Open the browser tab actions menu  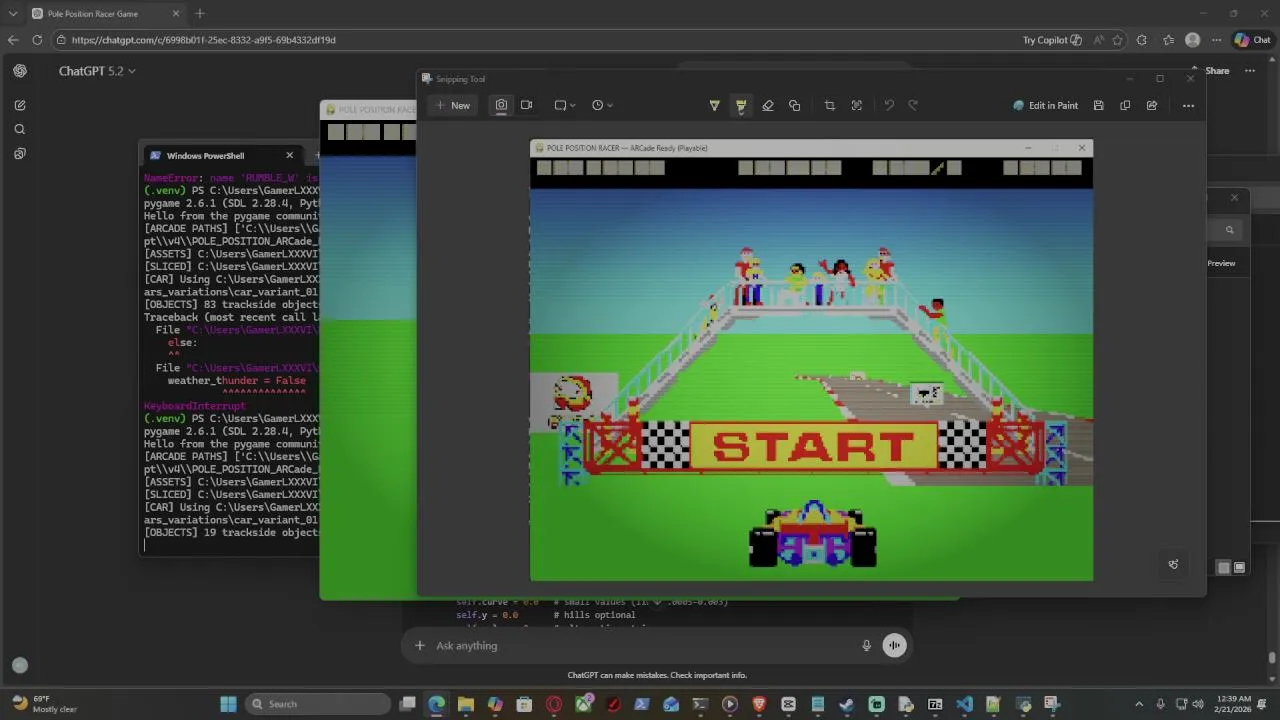click(13, 13)
